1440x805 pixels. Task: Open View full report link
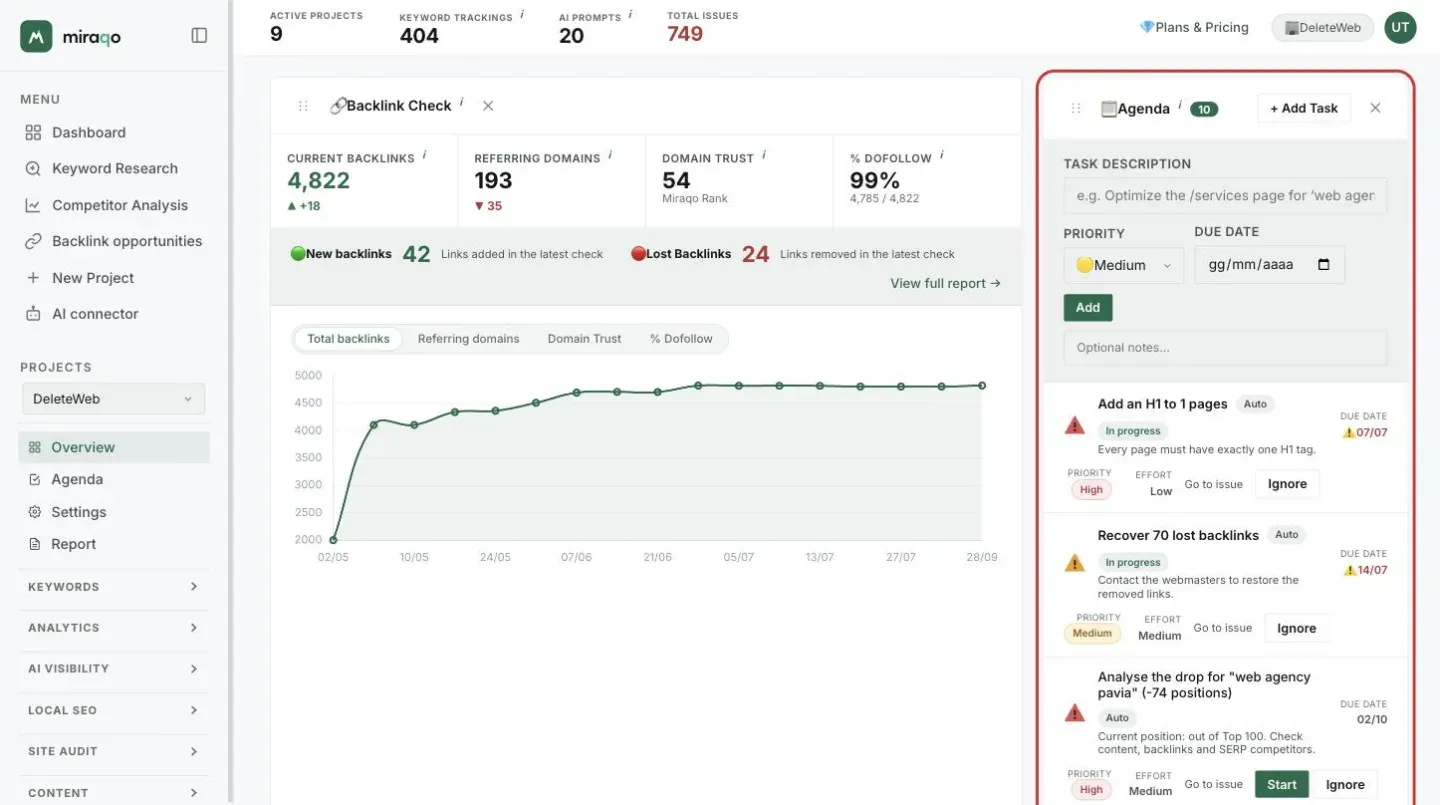tap(945, 283)
